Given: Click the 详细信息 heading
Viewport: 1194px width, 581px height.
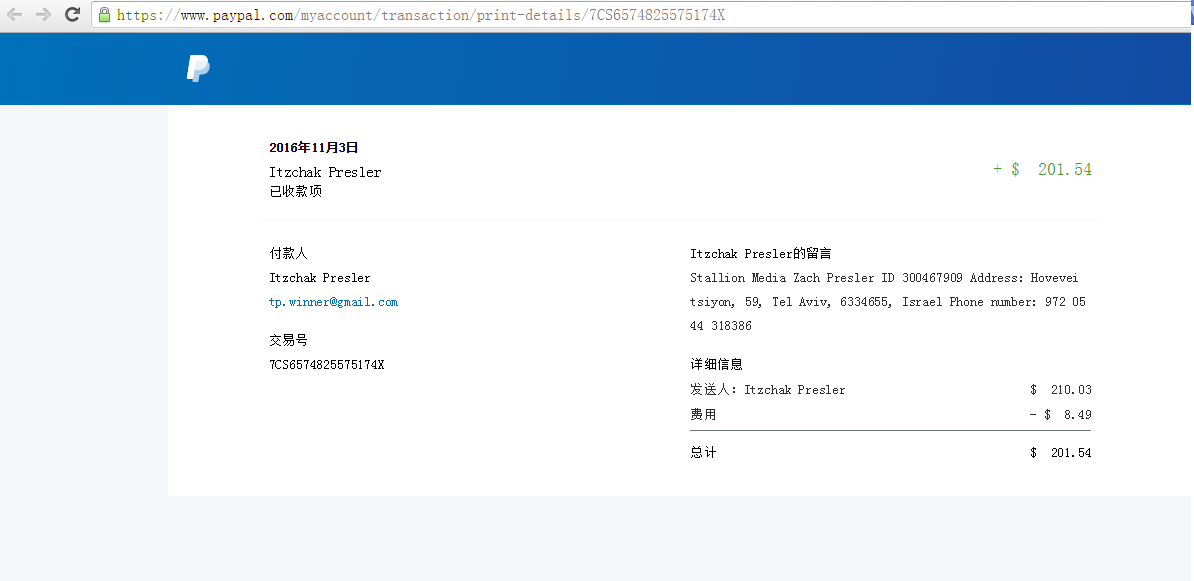Looking at the screenshot, I should (717, 365).
